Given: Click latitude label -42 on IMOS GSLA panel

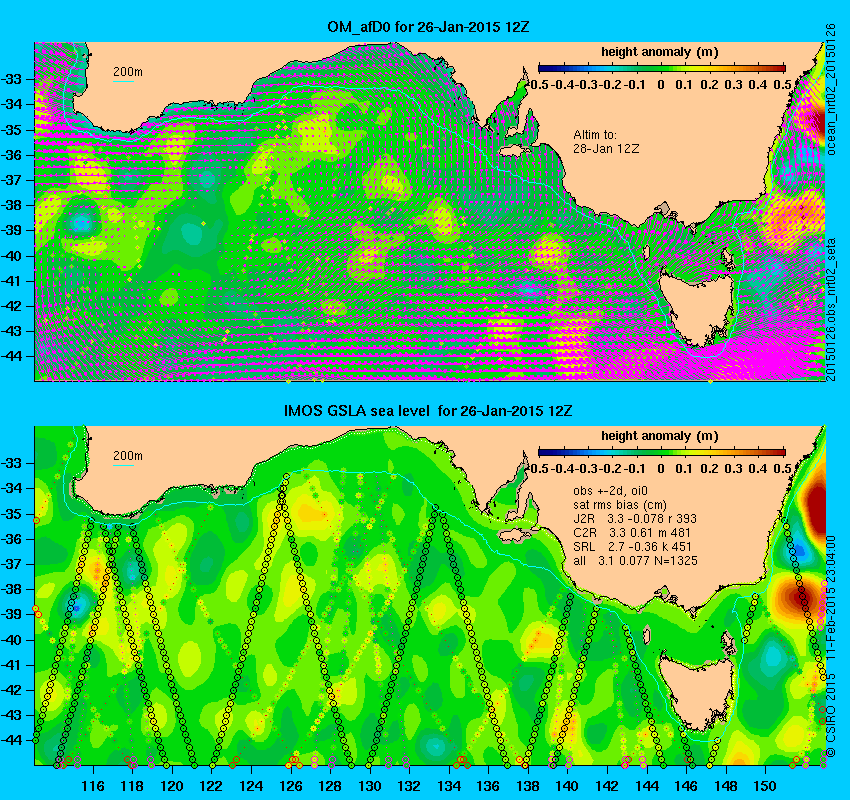Looking at the screenshot, I should pyautogui.click(x=11, y=690).
